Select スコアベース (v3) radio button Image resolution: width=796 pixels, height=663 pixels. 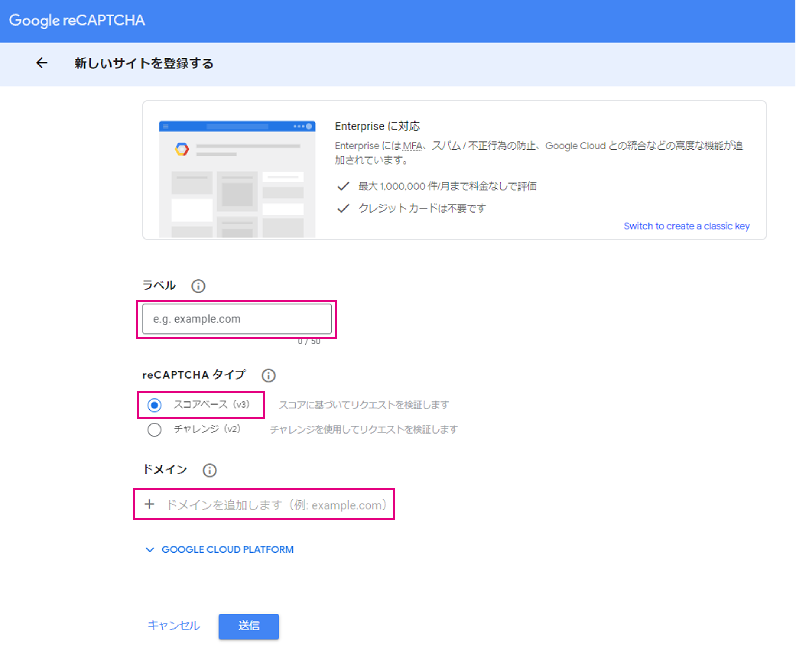(154, 405)
